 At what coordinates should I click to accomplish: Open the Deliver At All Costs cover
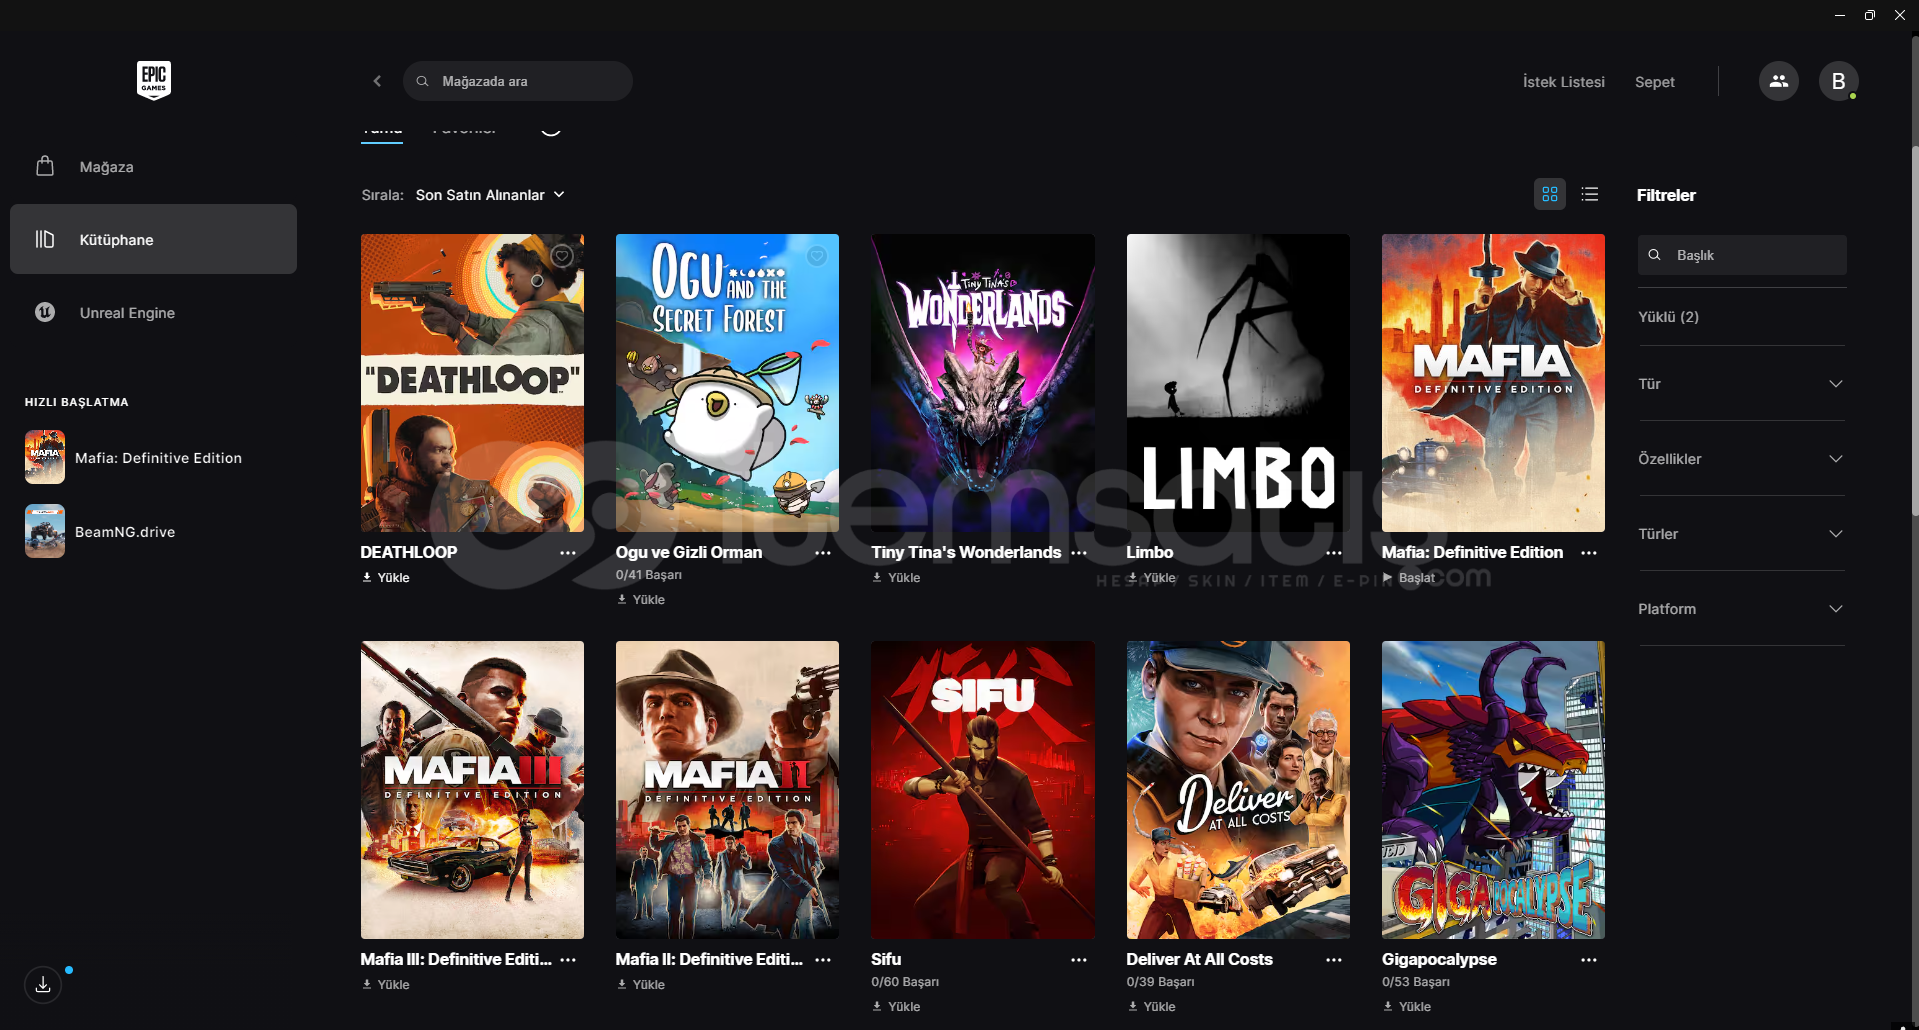[x=1238, y=790]
